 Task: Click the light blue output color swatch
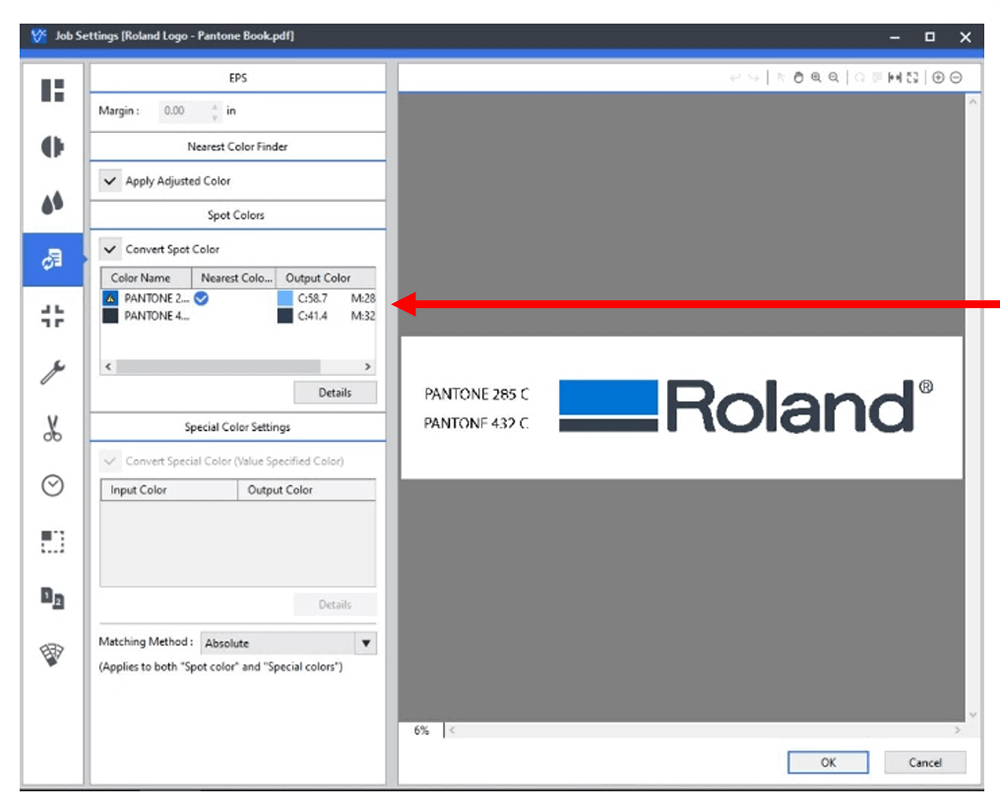click(x=285, y=298)
